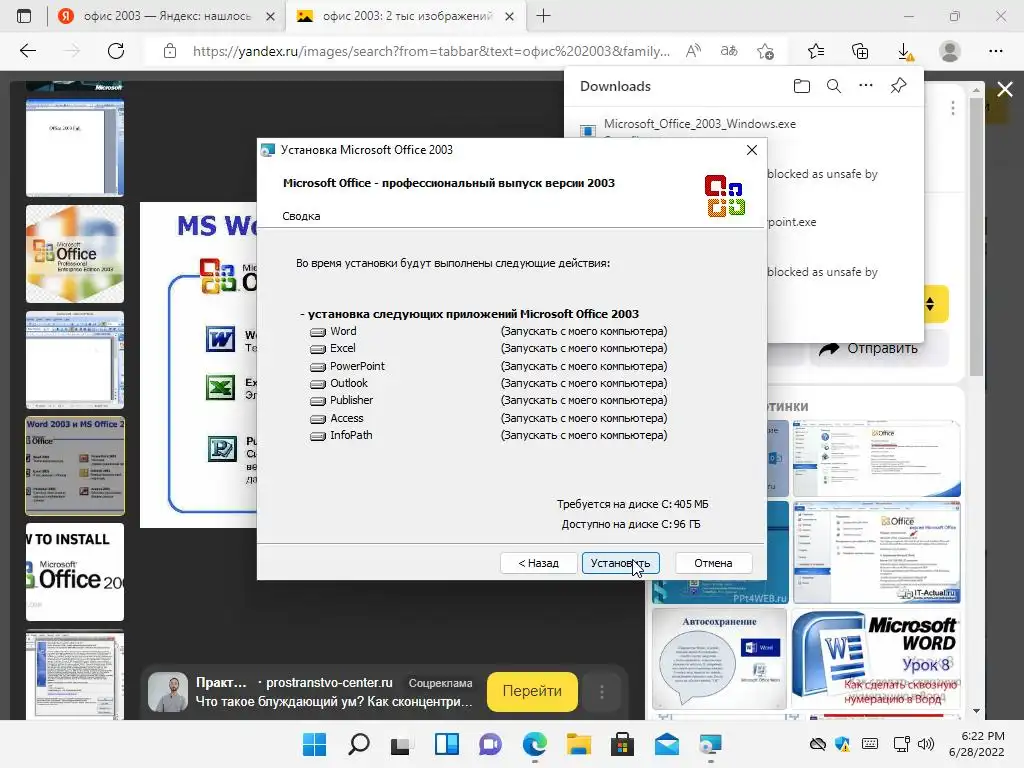This screenshot has height=768, width=1024.
Task: Select the Excel drive icon in the list
Action: [318, 349]
